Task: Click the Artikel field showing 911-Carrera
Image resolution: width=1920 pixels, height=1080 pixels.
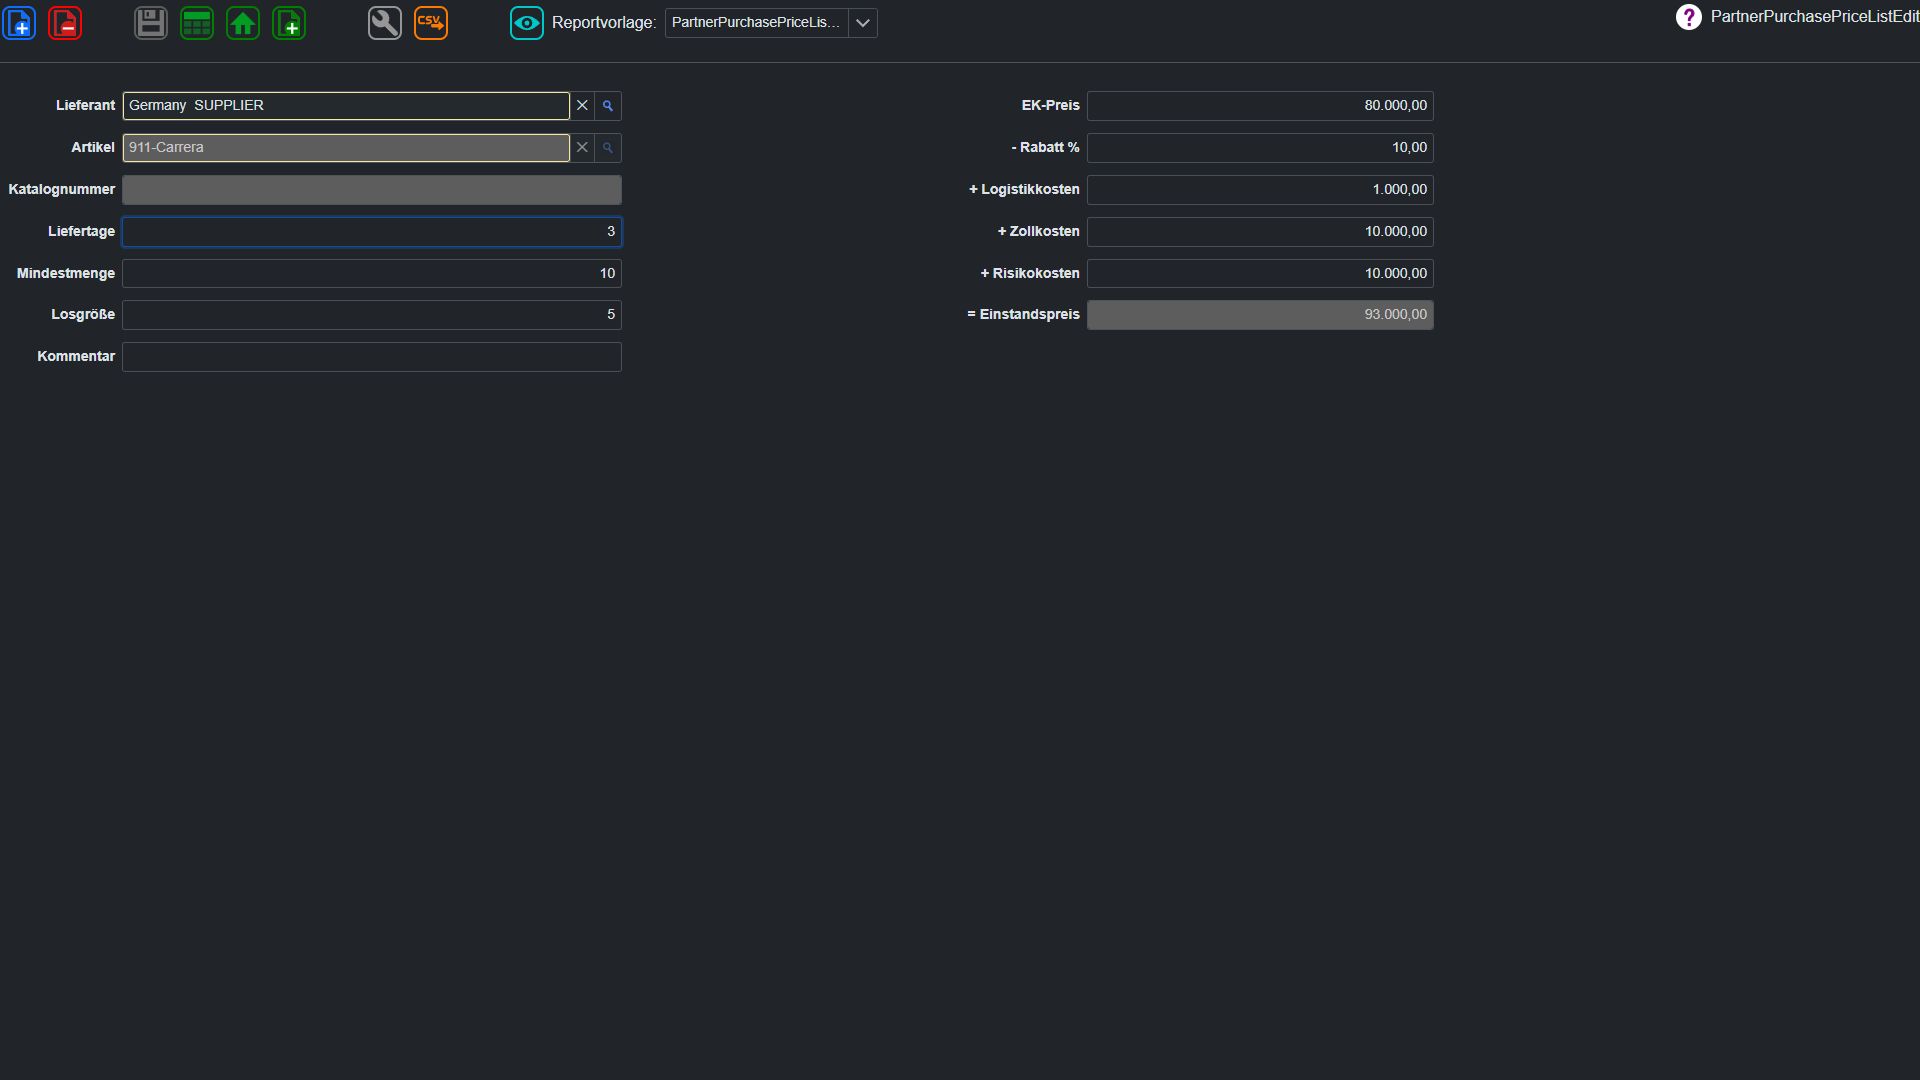Action: pyautogui.click(x=346, y=148)
